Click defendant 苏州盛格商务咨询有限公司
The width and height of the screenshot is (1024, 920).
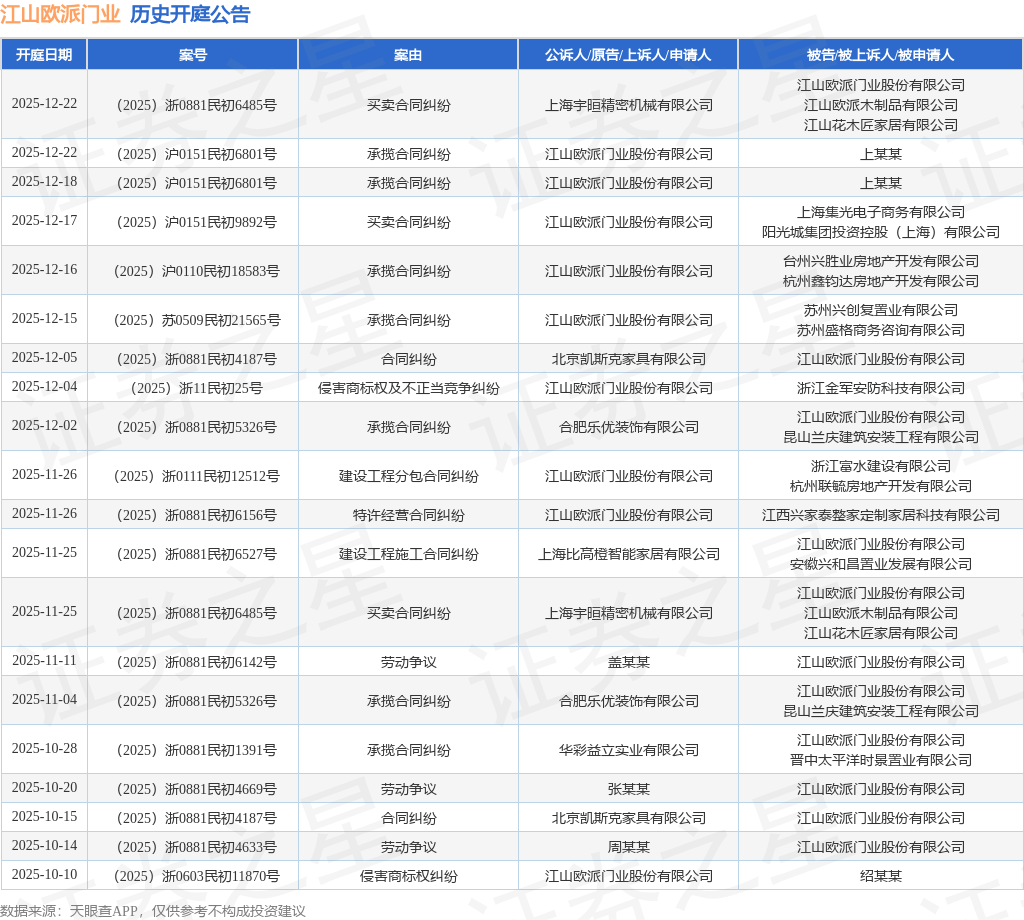point(880,330)
